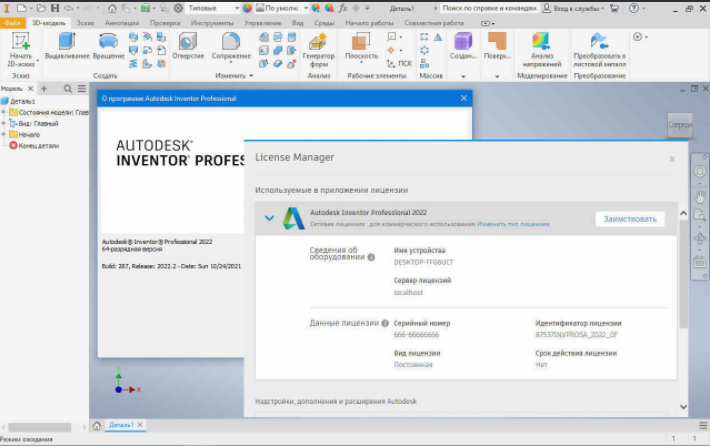This screenshot has height=446, width=710.
Task: Collapse Autodesk Inventor Professional 2022 license chevron
Action: 269,218
